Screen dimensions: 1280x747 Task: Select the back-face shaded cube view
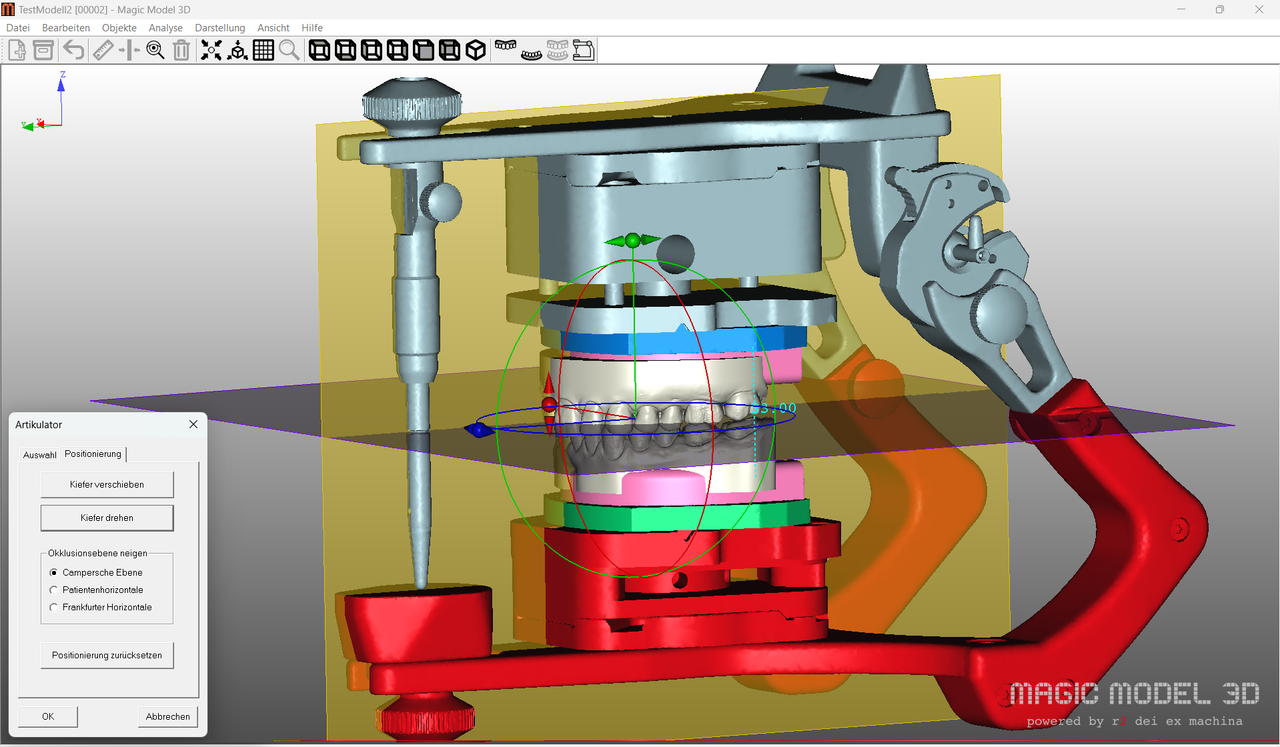(x=449, y=50)
